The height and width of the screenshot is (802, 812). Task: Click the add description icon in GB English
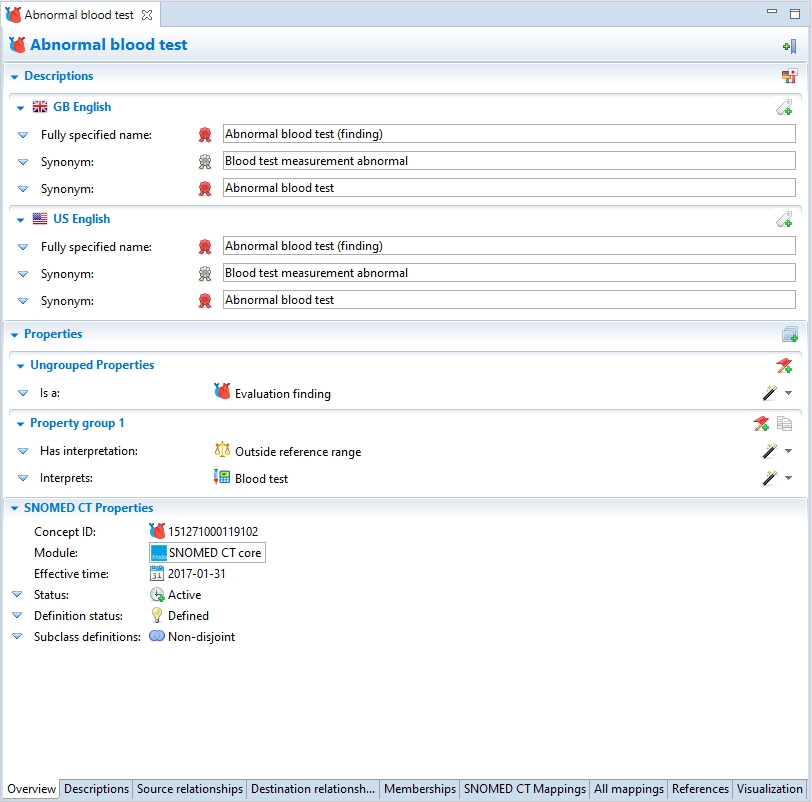pos(785,108)
